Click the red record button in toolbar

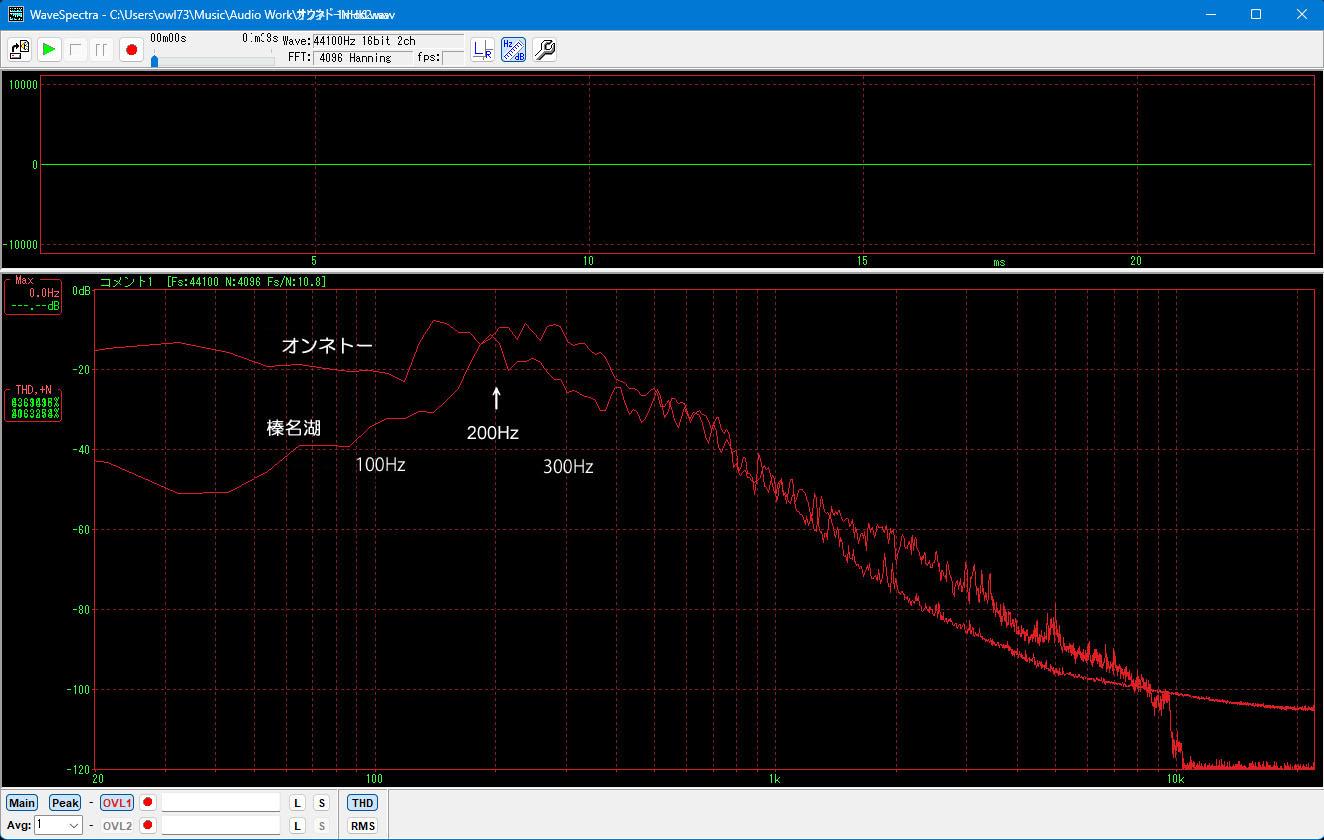tap(131, 49)
